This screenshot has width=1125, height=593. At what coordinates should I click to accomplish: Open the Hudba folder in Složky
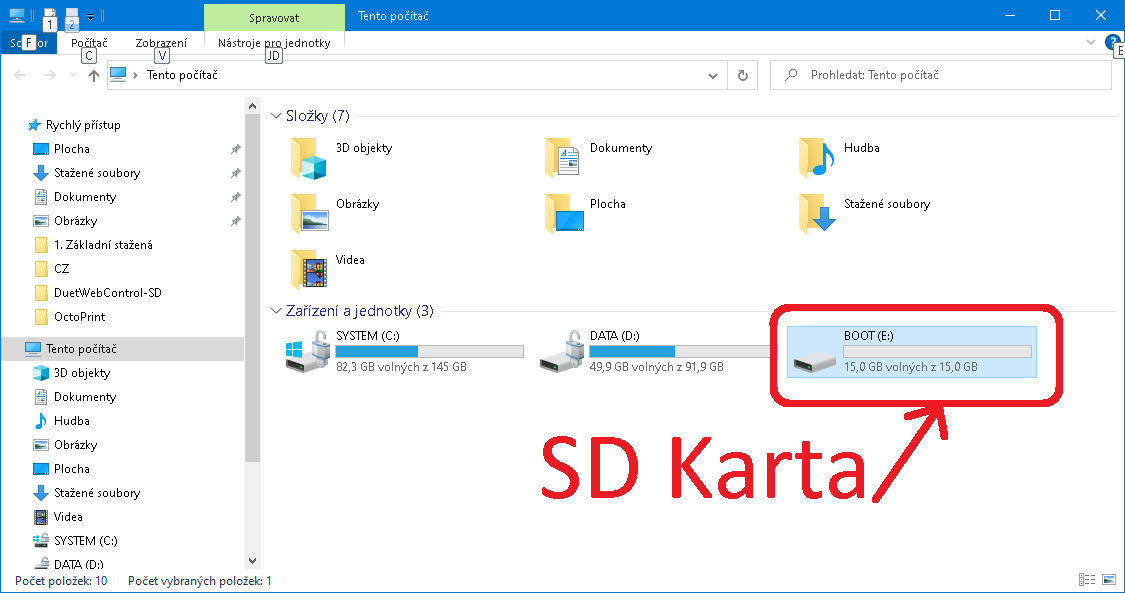[x=839, y=158]
